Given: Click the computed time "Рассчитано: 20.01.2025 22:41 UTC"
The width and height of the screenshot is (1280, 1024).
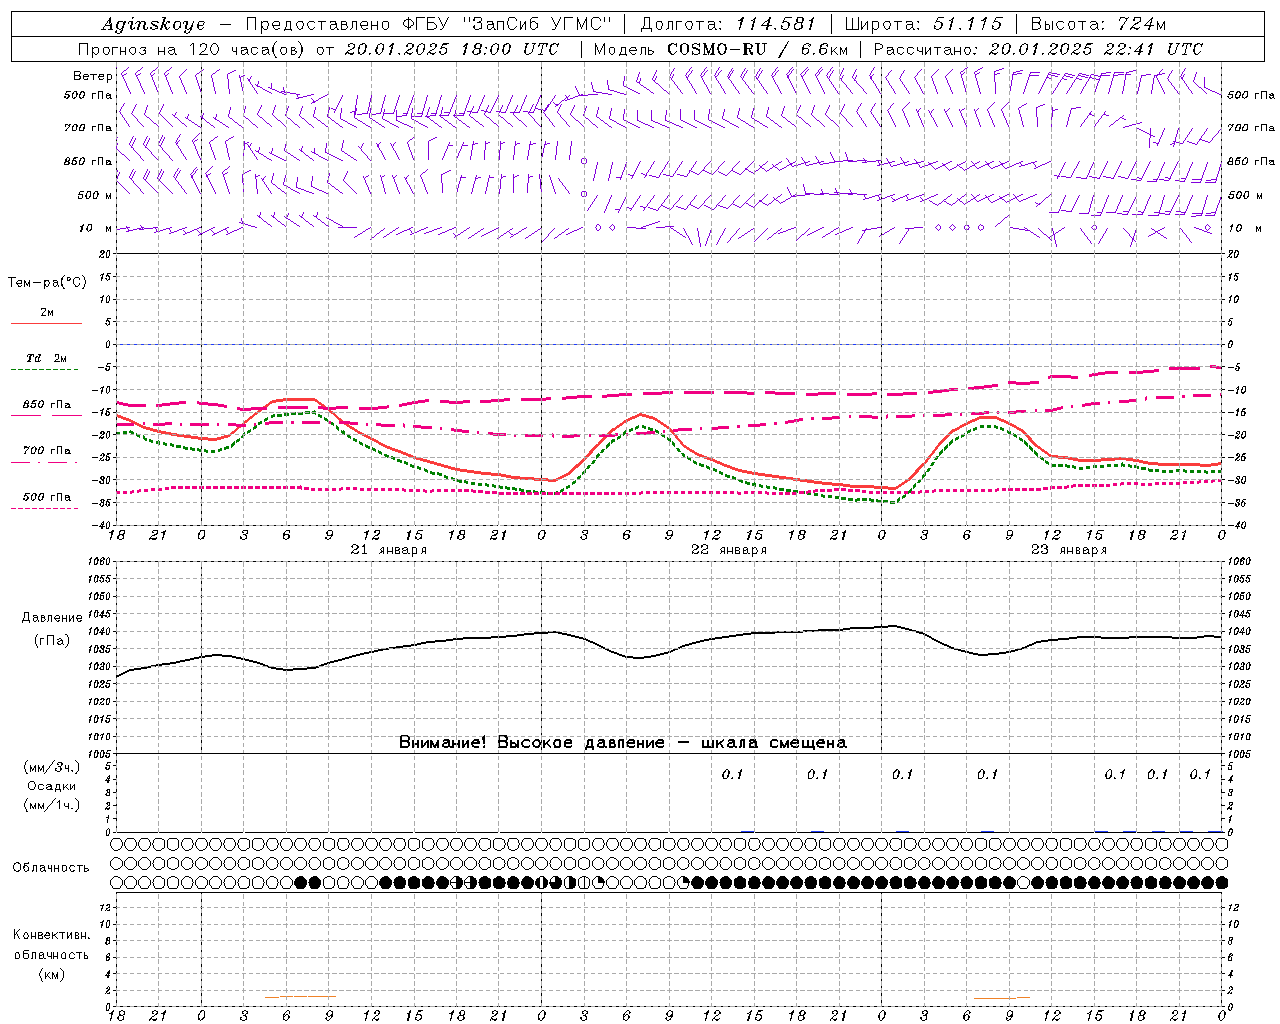Looking at the screenshot, I should tap(1038, 49).
